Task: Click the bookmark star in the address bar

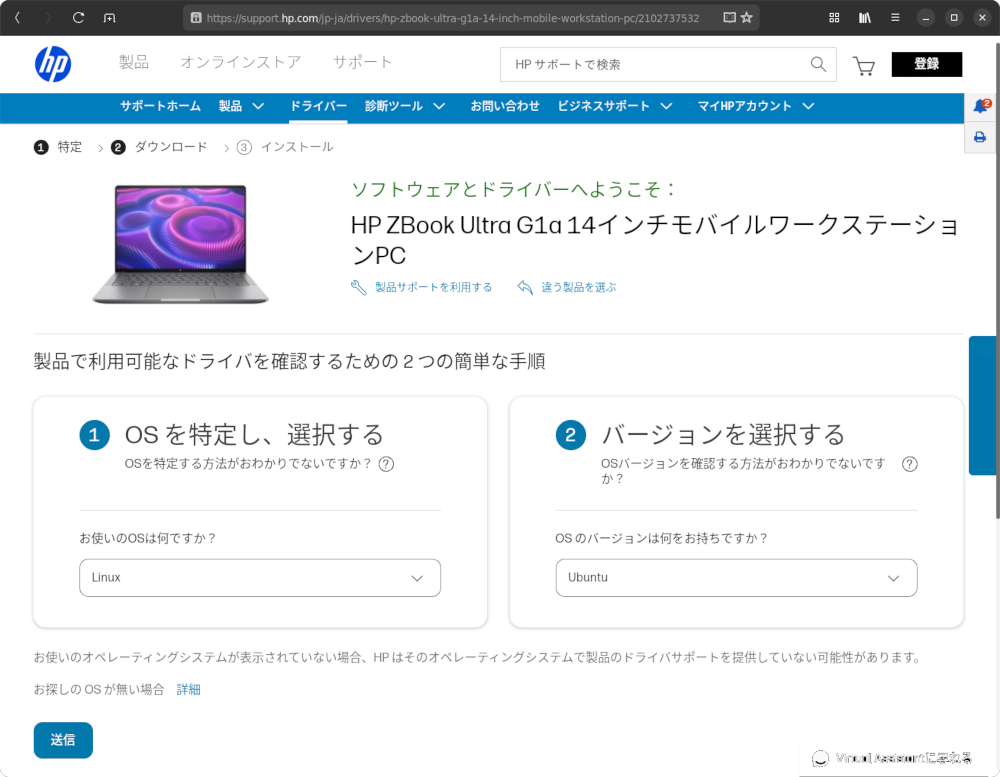Action: [744, 17]
